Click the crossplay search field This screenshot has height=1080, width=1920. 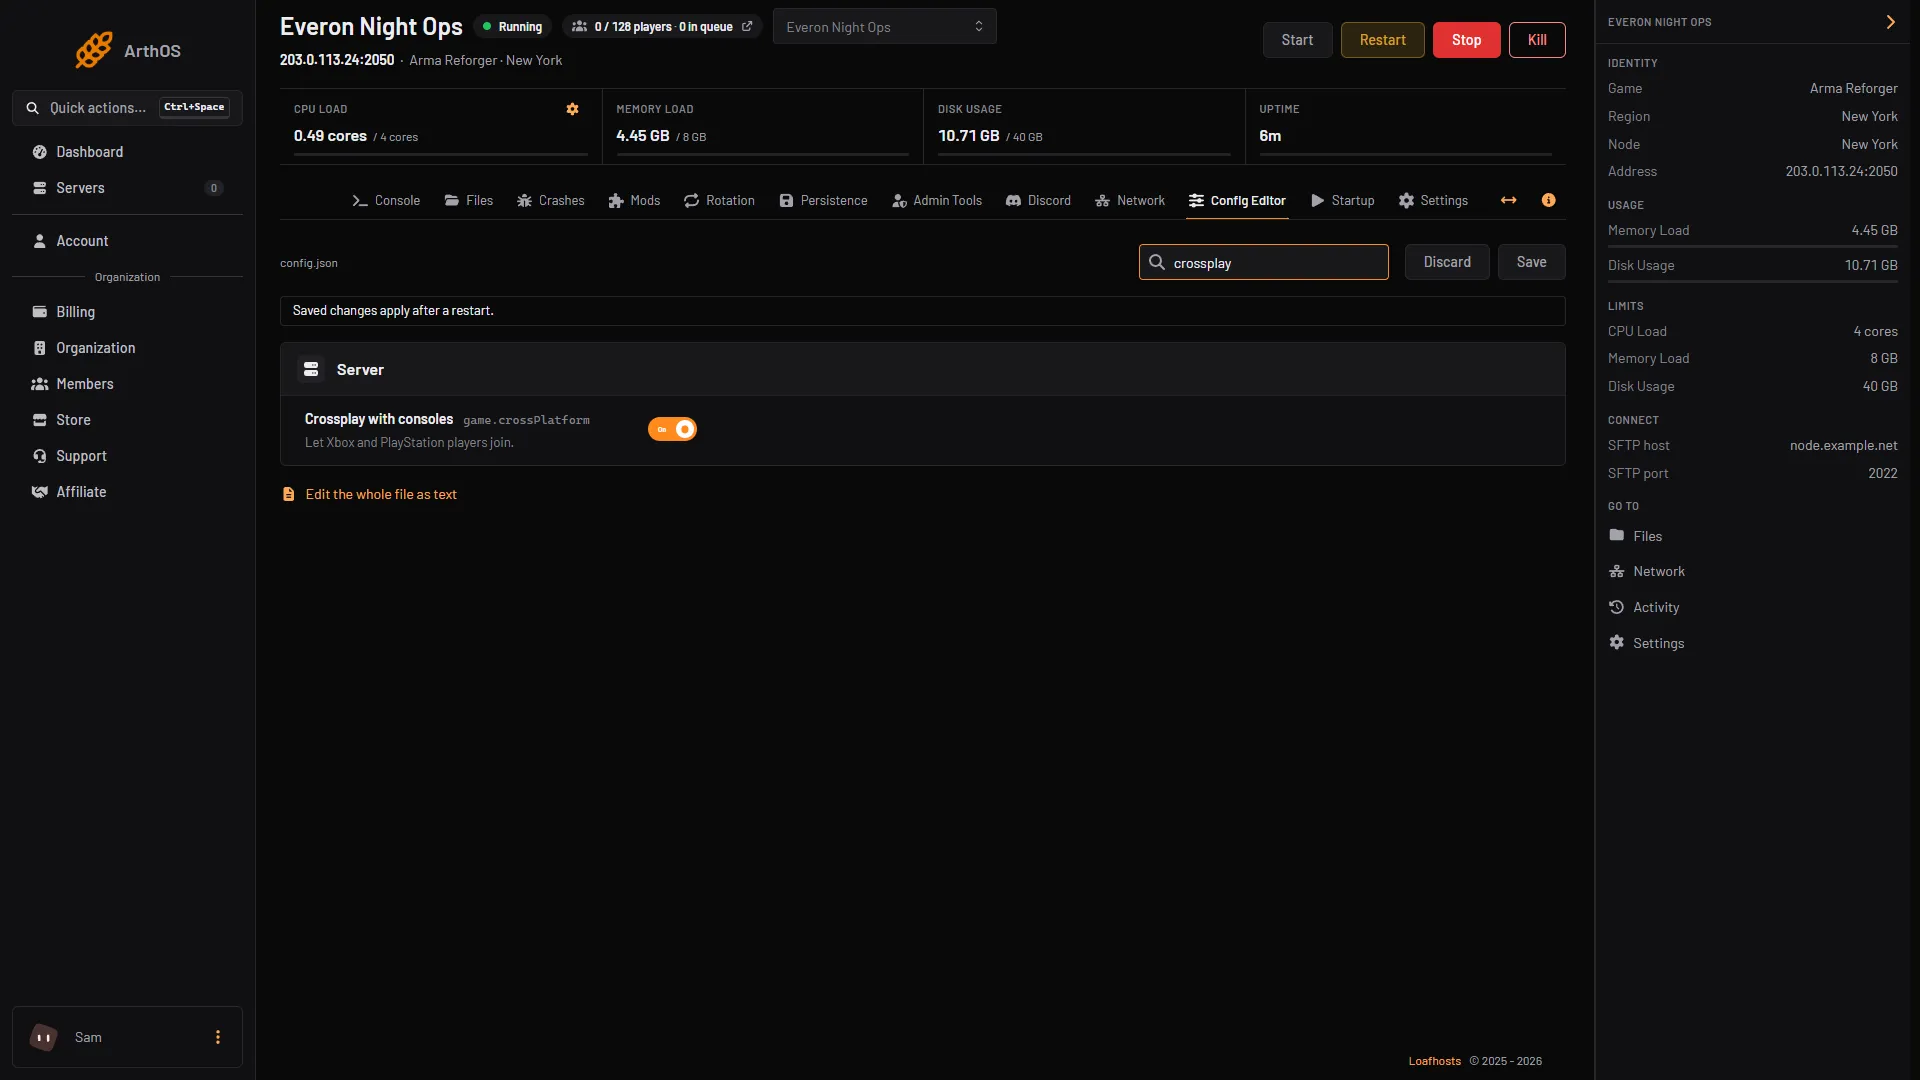click(x=1263, y=262)
